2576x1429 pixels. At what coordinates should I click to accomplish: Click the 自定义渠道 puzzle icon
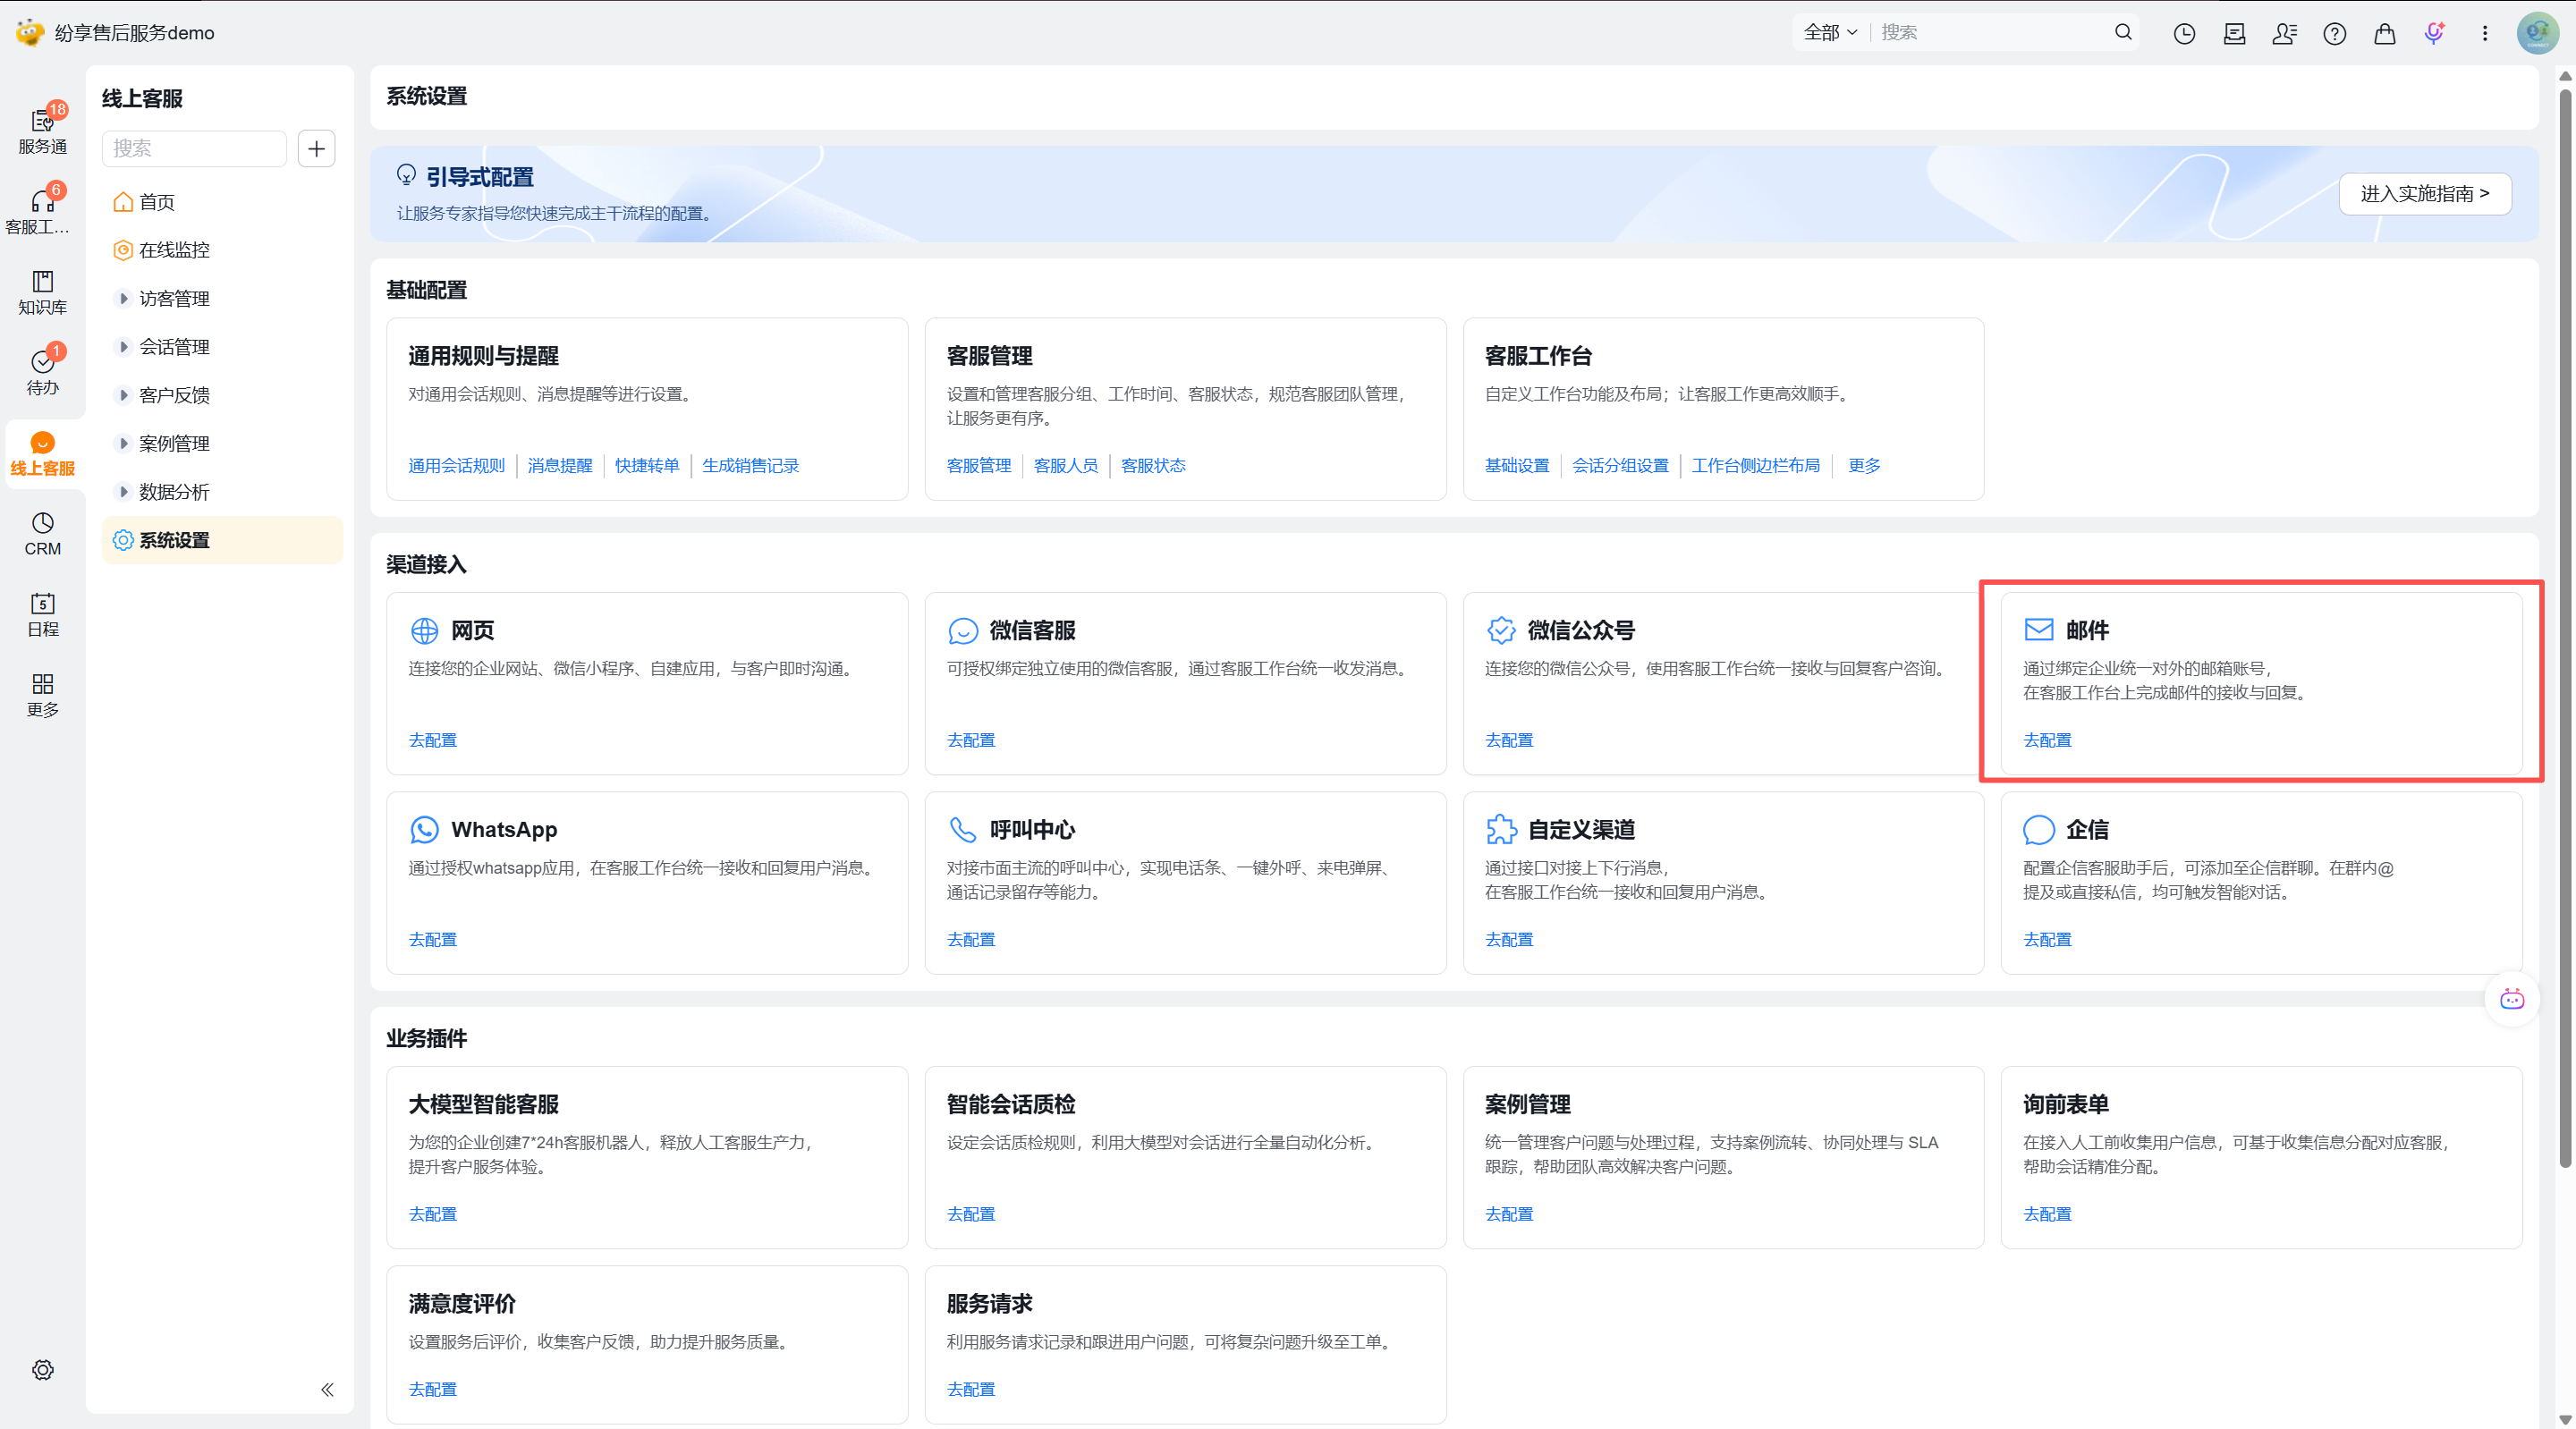point(1500,829)
